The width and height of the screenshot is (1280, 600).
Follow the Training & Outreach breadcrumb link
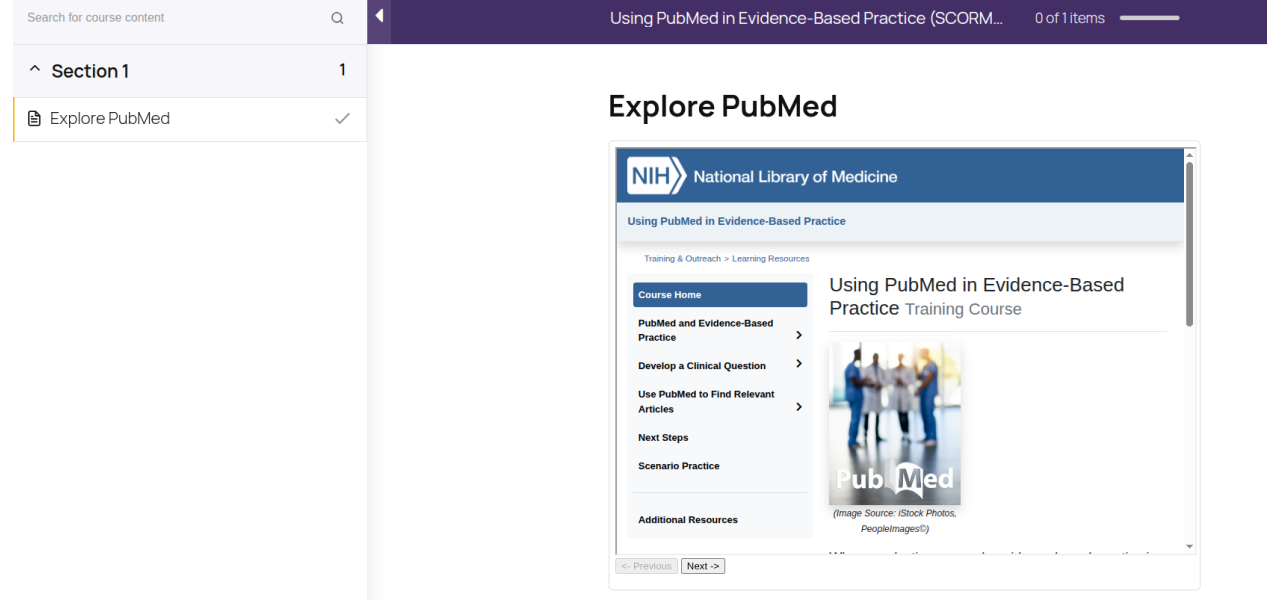(682, 259)
